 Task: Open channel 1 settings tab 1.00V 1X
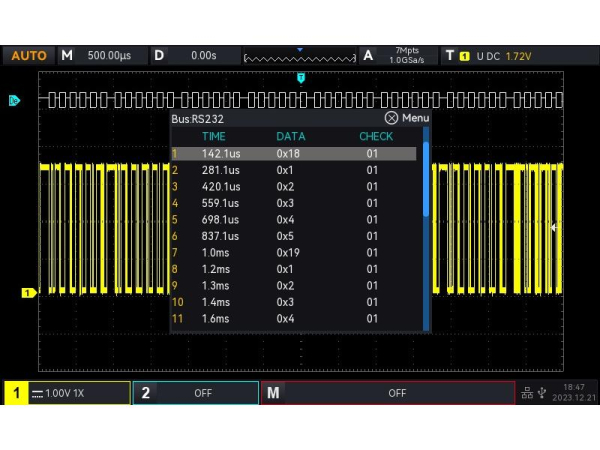tap(67, 393)
